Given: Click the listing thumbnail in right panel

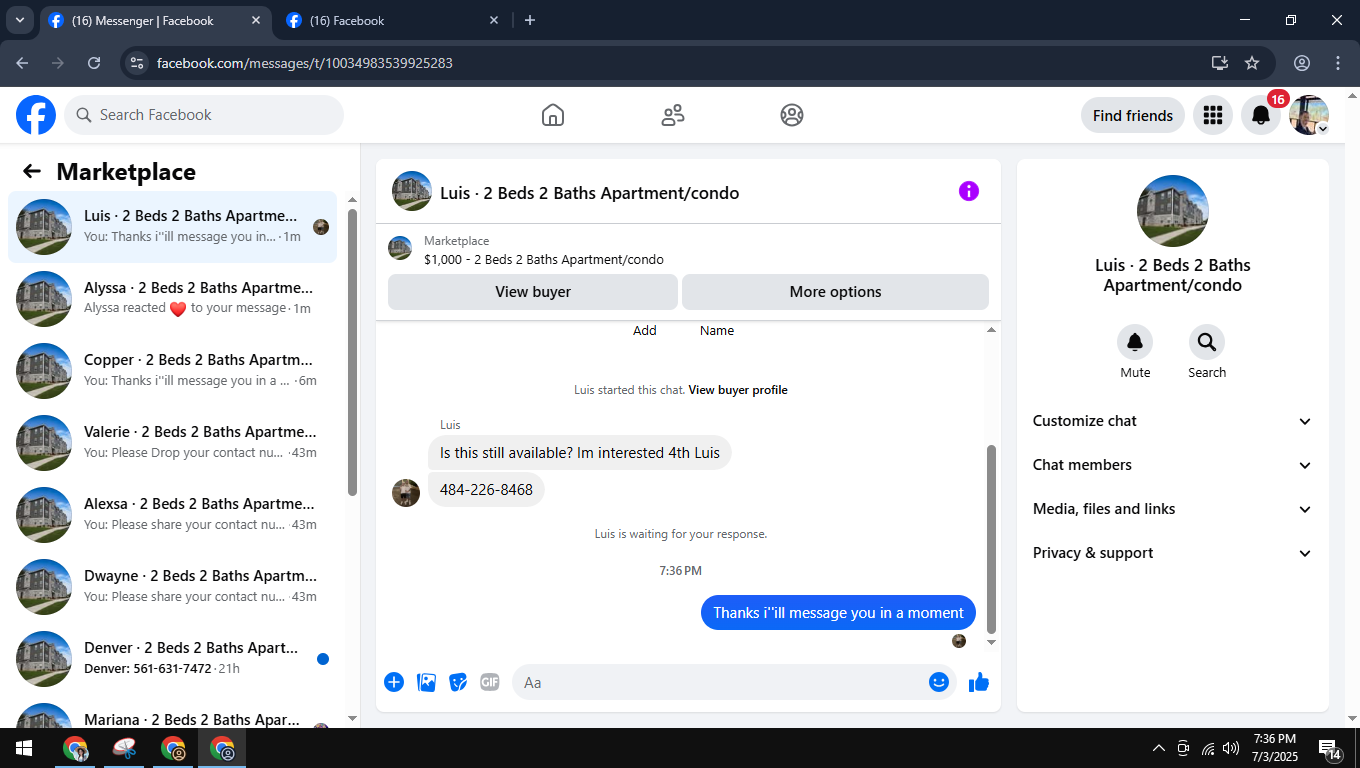Looking at the screenshot, I should [1173, 211].
